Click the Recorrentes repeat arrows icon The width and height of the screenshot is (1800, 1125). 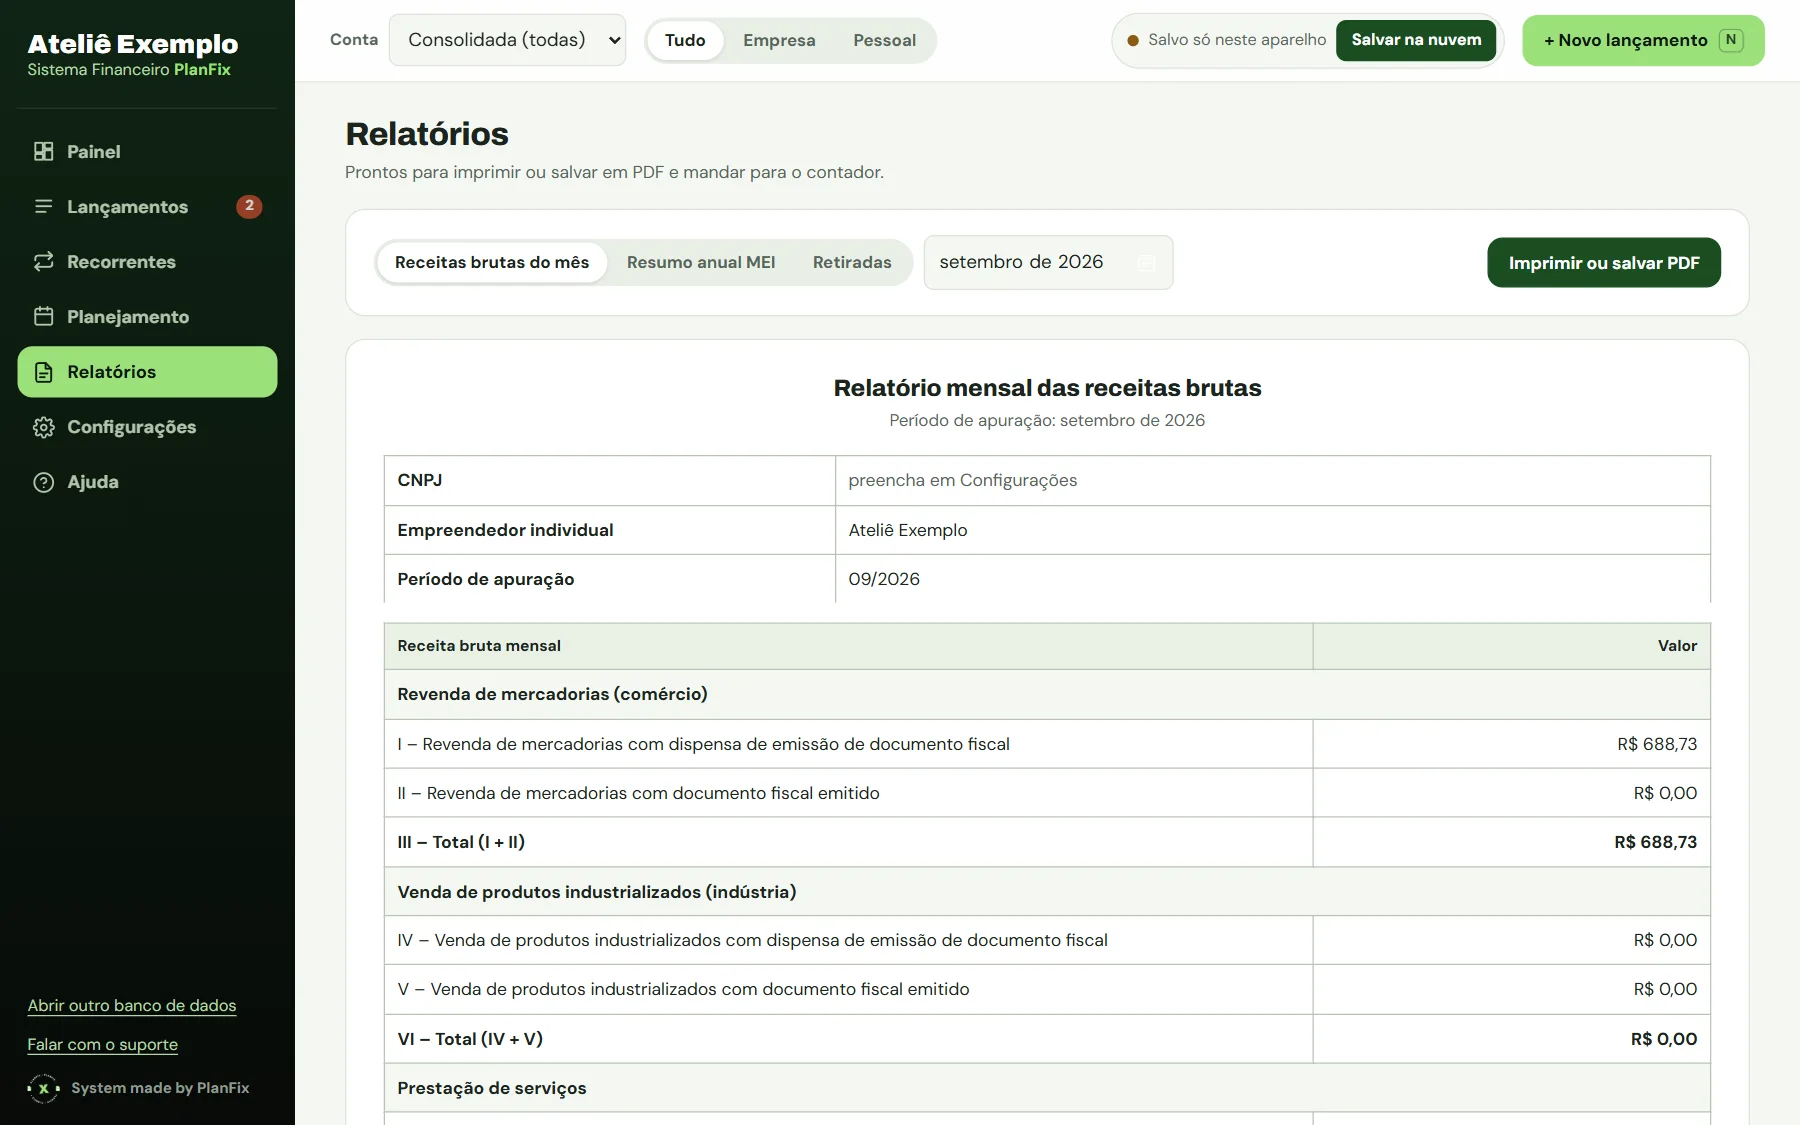tap(44, 262)
